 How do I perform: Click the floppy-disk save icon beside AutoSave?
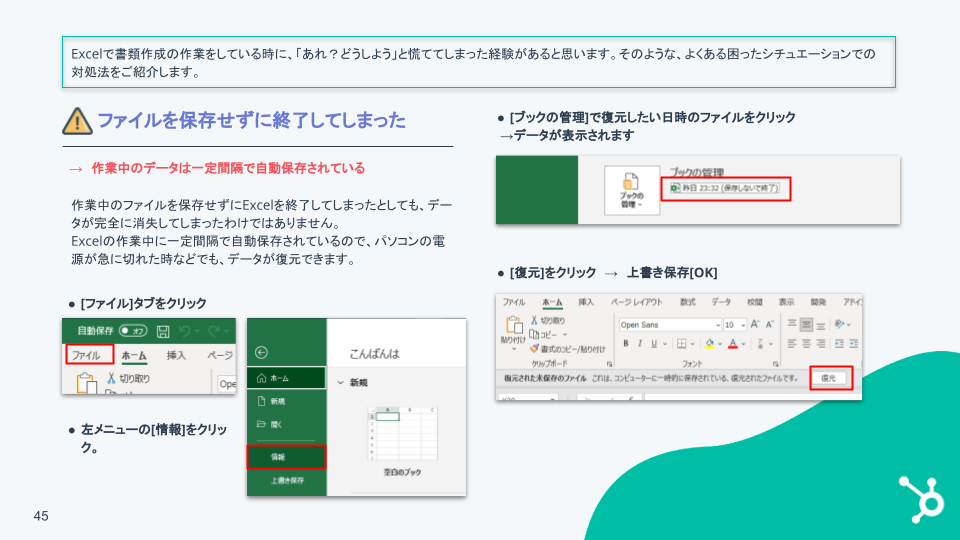[x=163, y=331]
